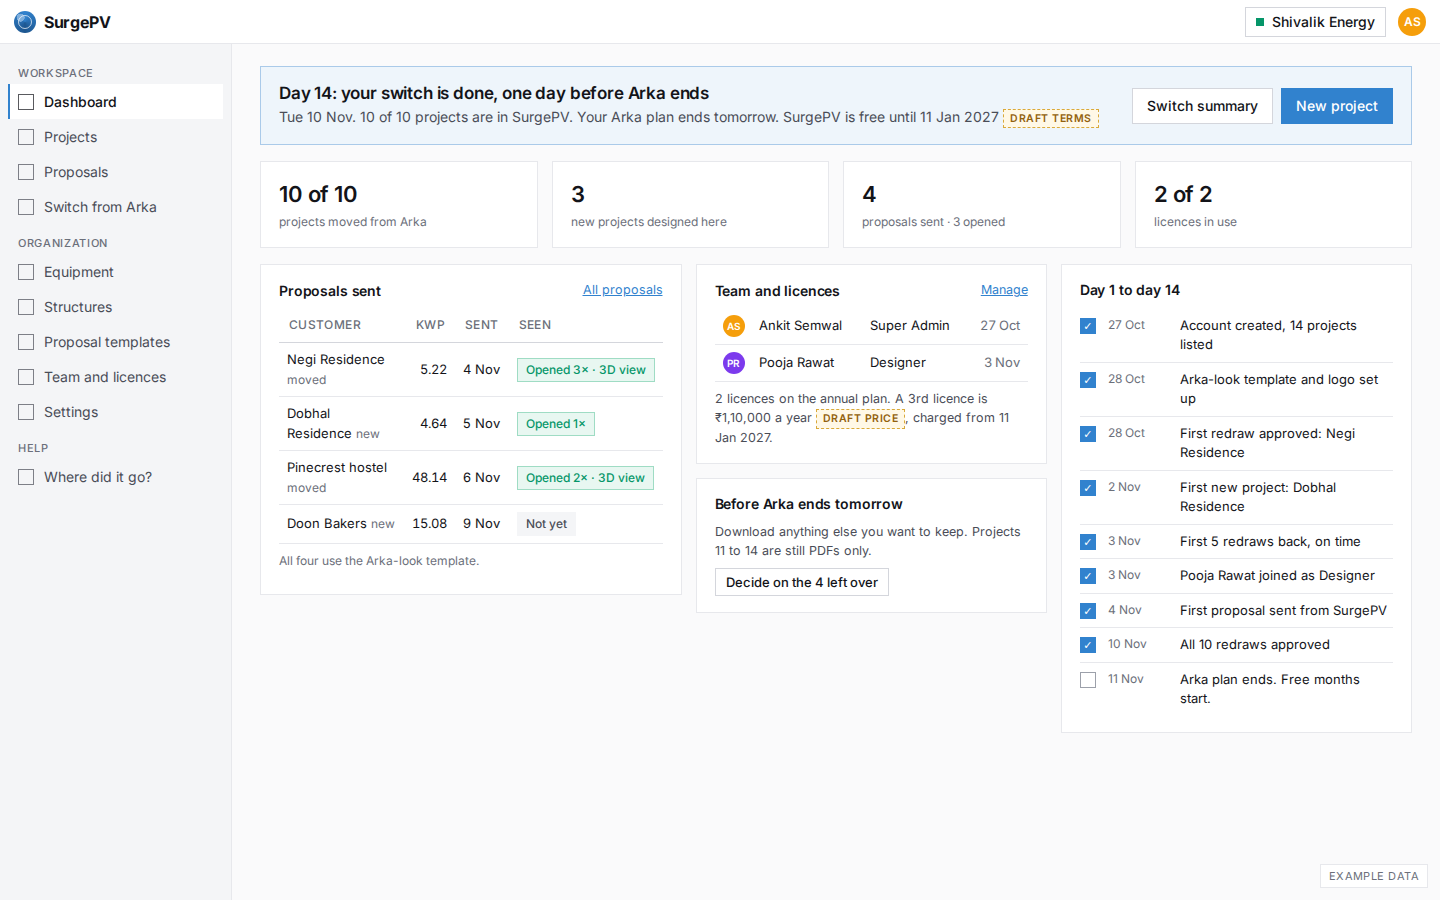Click the icon beside Where did it go?
The height and width of the screenshot is (900, 1440).
26,477
